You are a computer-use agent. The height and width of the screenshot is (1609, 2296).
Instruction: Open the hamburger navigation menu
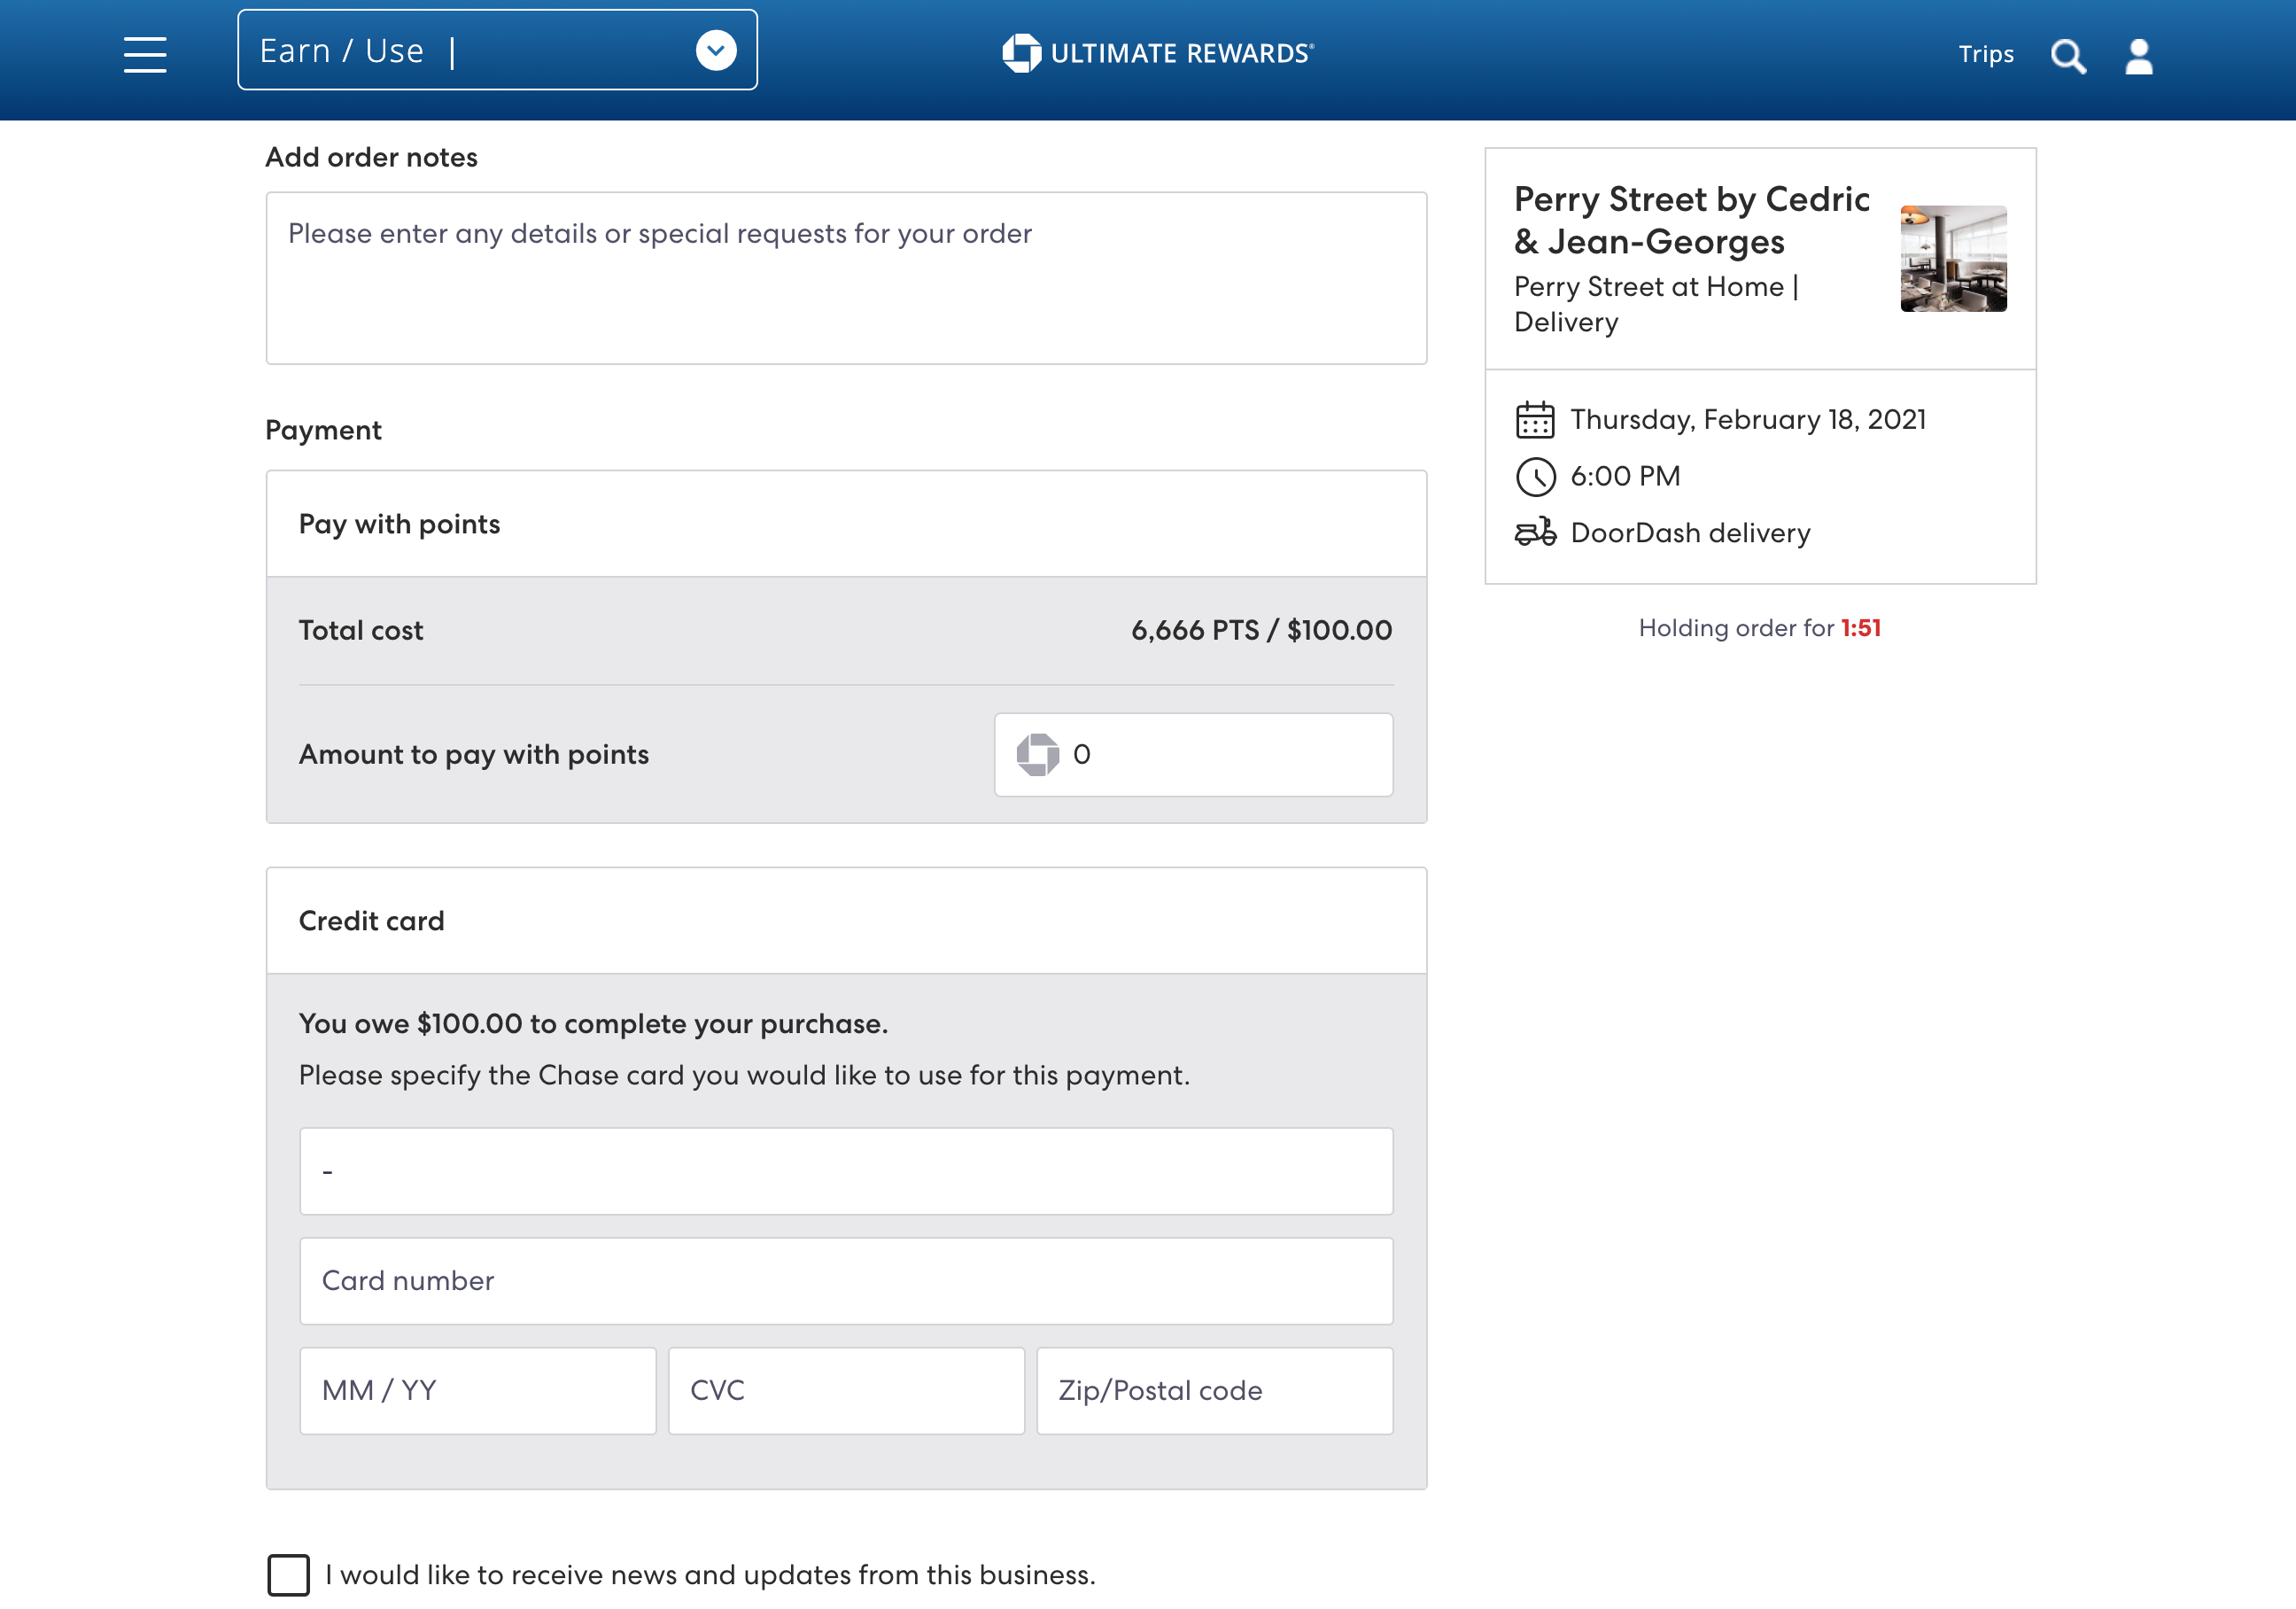point(144,56)
